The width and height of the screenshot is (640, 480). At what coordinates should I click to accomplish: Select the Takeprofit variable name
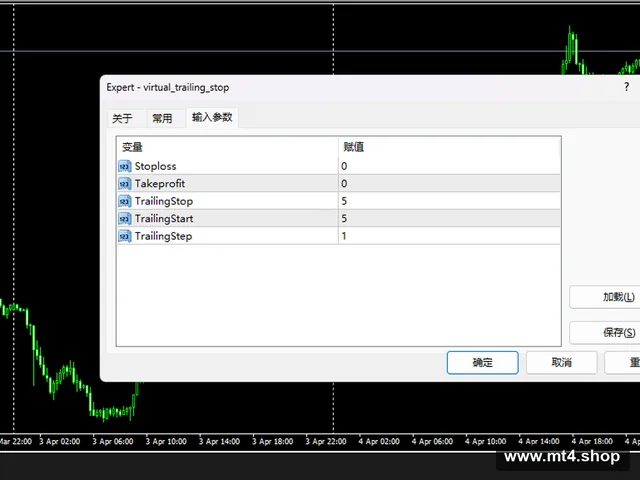pos(160,184)
